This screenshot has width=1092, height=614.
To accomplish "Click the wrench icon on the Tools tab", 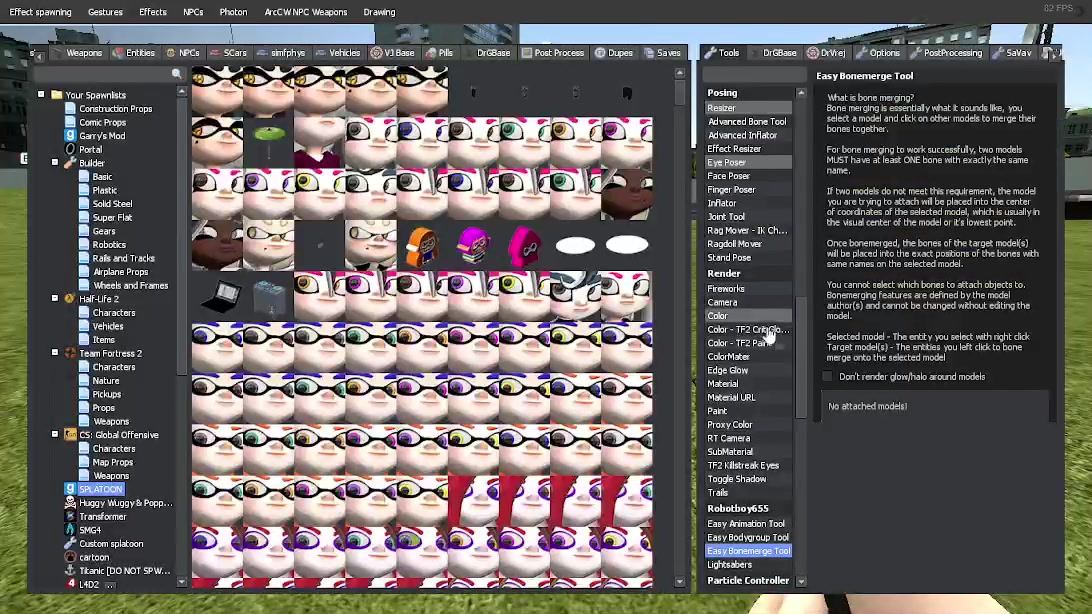I will [710, 52].
